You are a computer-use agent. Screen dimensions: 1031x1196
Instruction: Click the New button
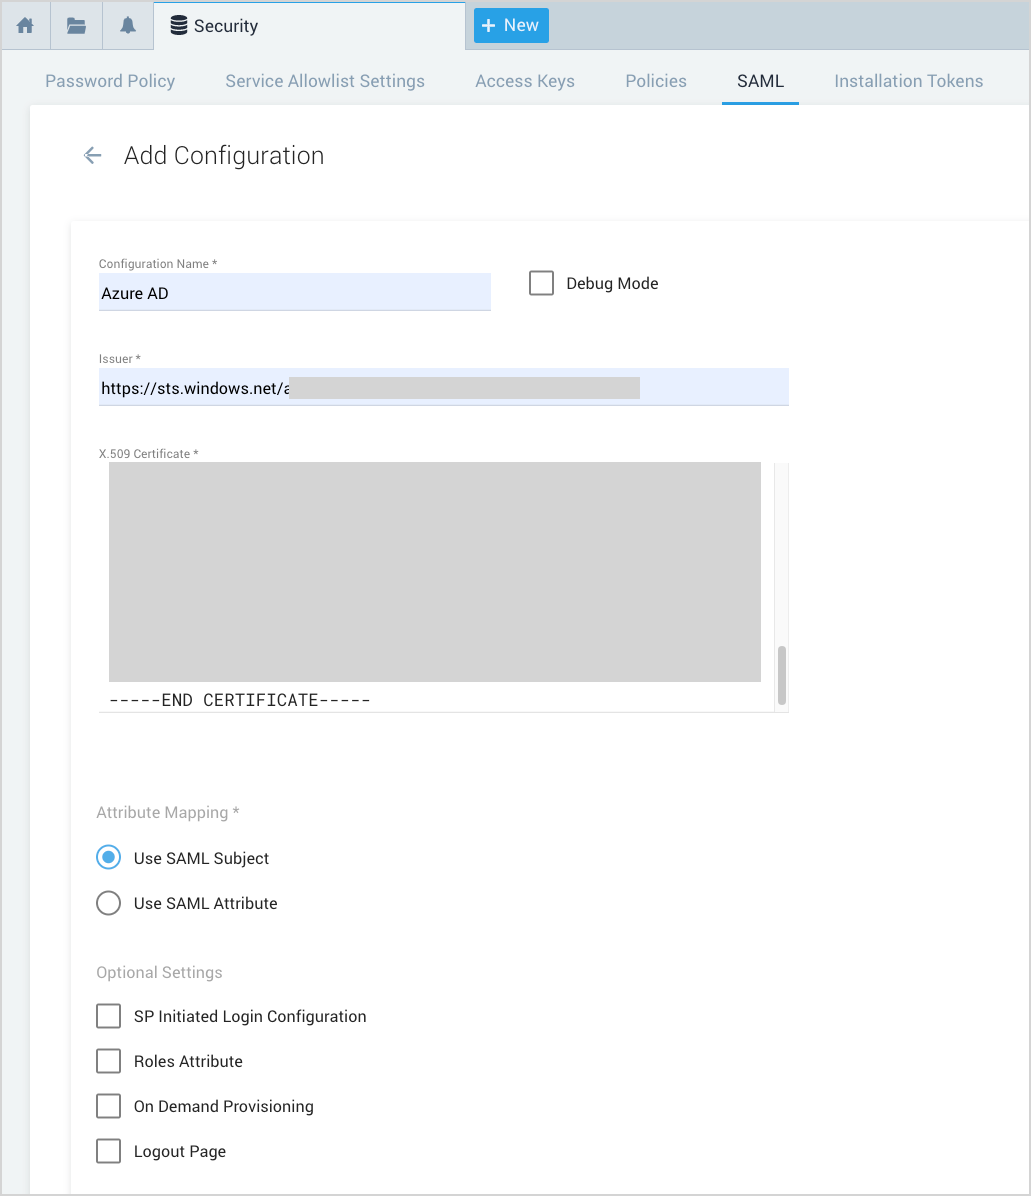click(511, 25)
